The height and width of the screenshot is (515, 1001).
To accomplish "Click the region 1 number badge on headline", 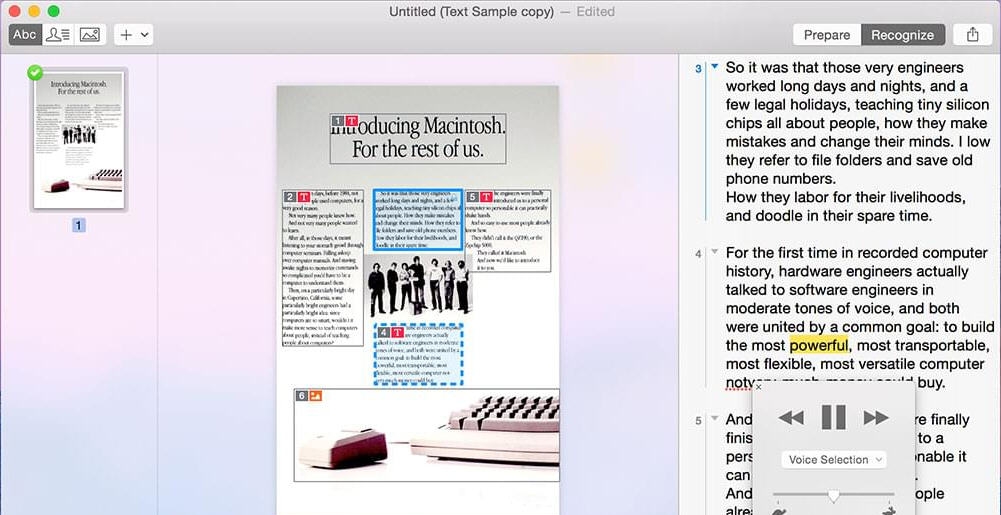I will coord(337,121).
